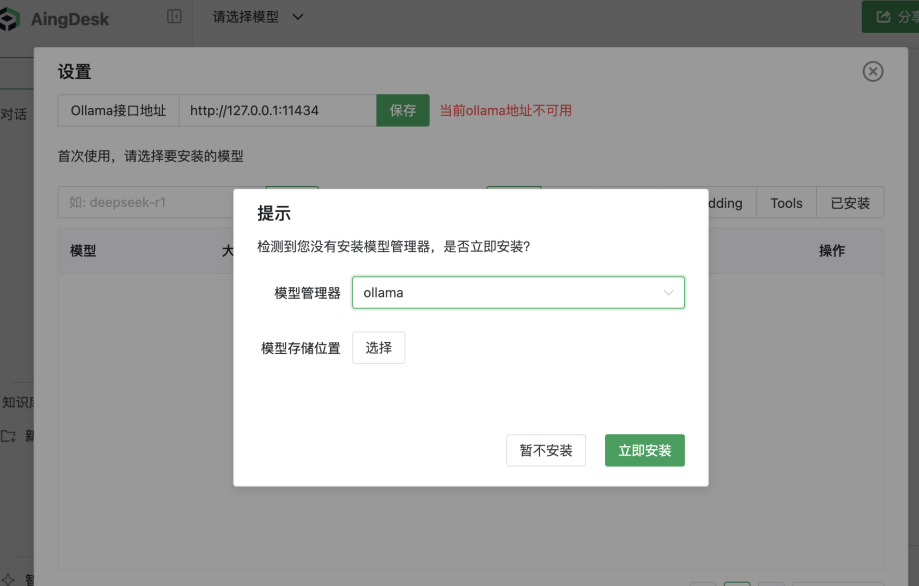This screenshot has height=586, width=919.
Task: Click 立即安装 to install model manager
Action: pyautogui.click(x=644, y=450)
